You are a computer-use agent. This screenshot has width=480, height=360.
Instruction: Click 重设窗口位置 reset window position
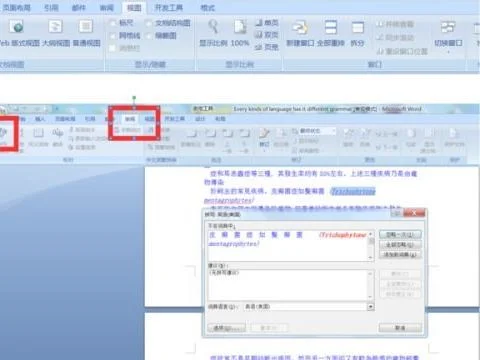point(402,51)
